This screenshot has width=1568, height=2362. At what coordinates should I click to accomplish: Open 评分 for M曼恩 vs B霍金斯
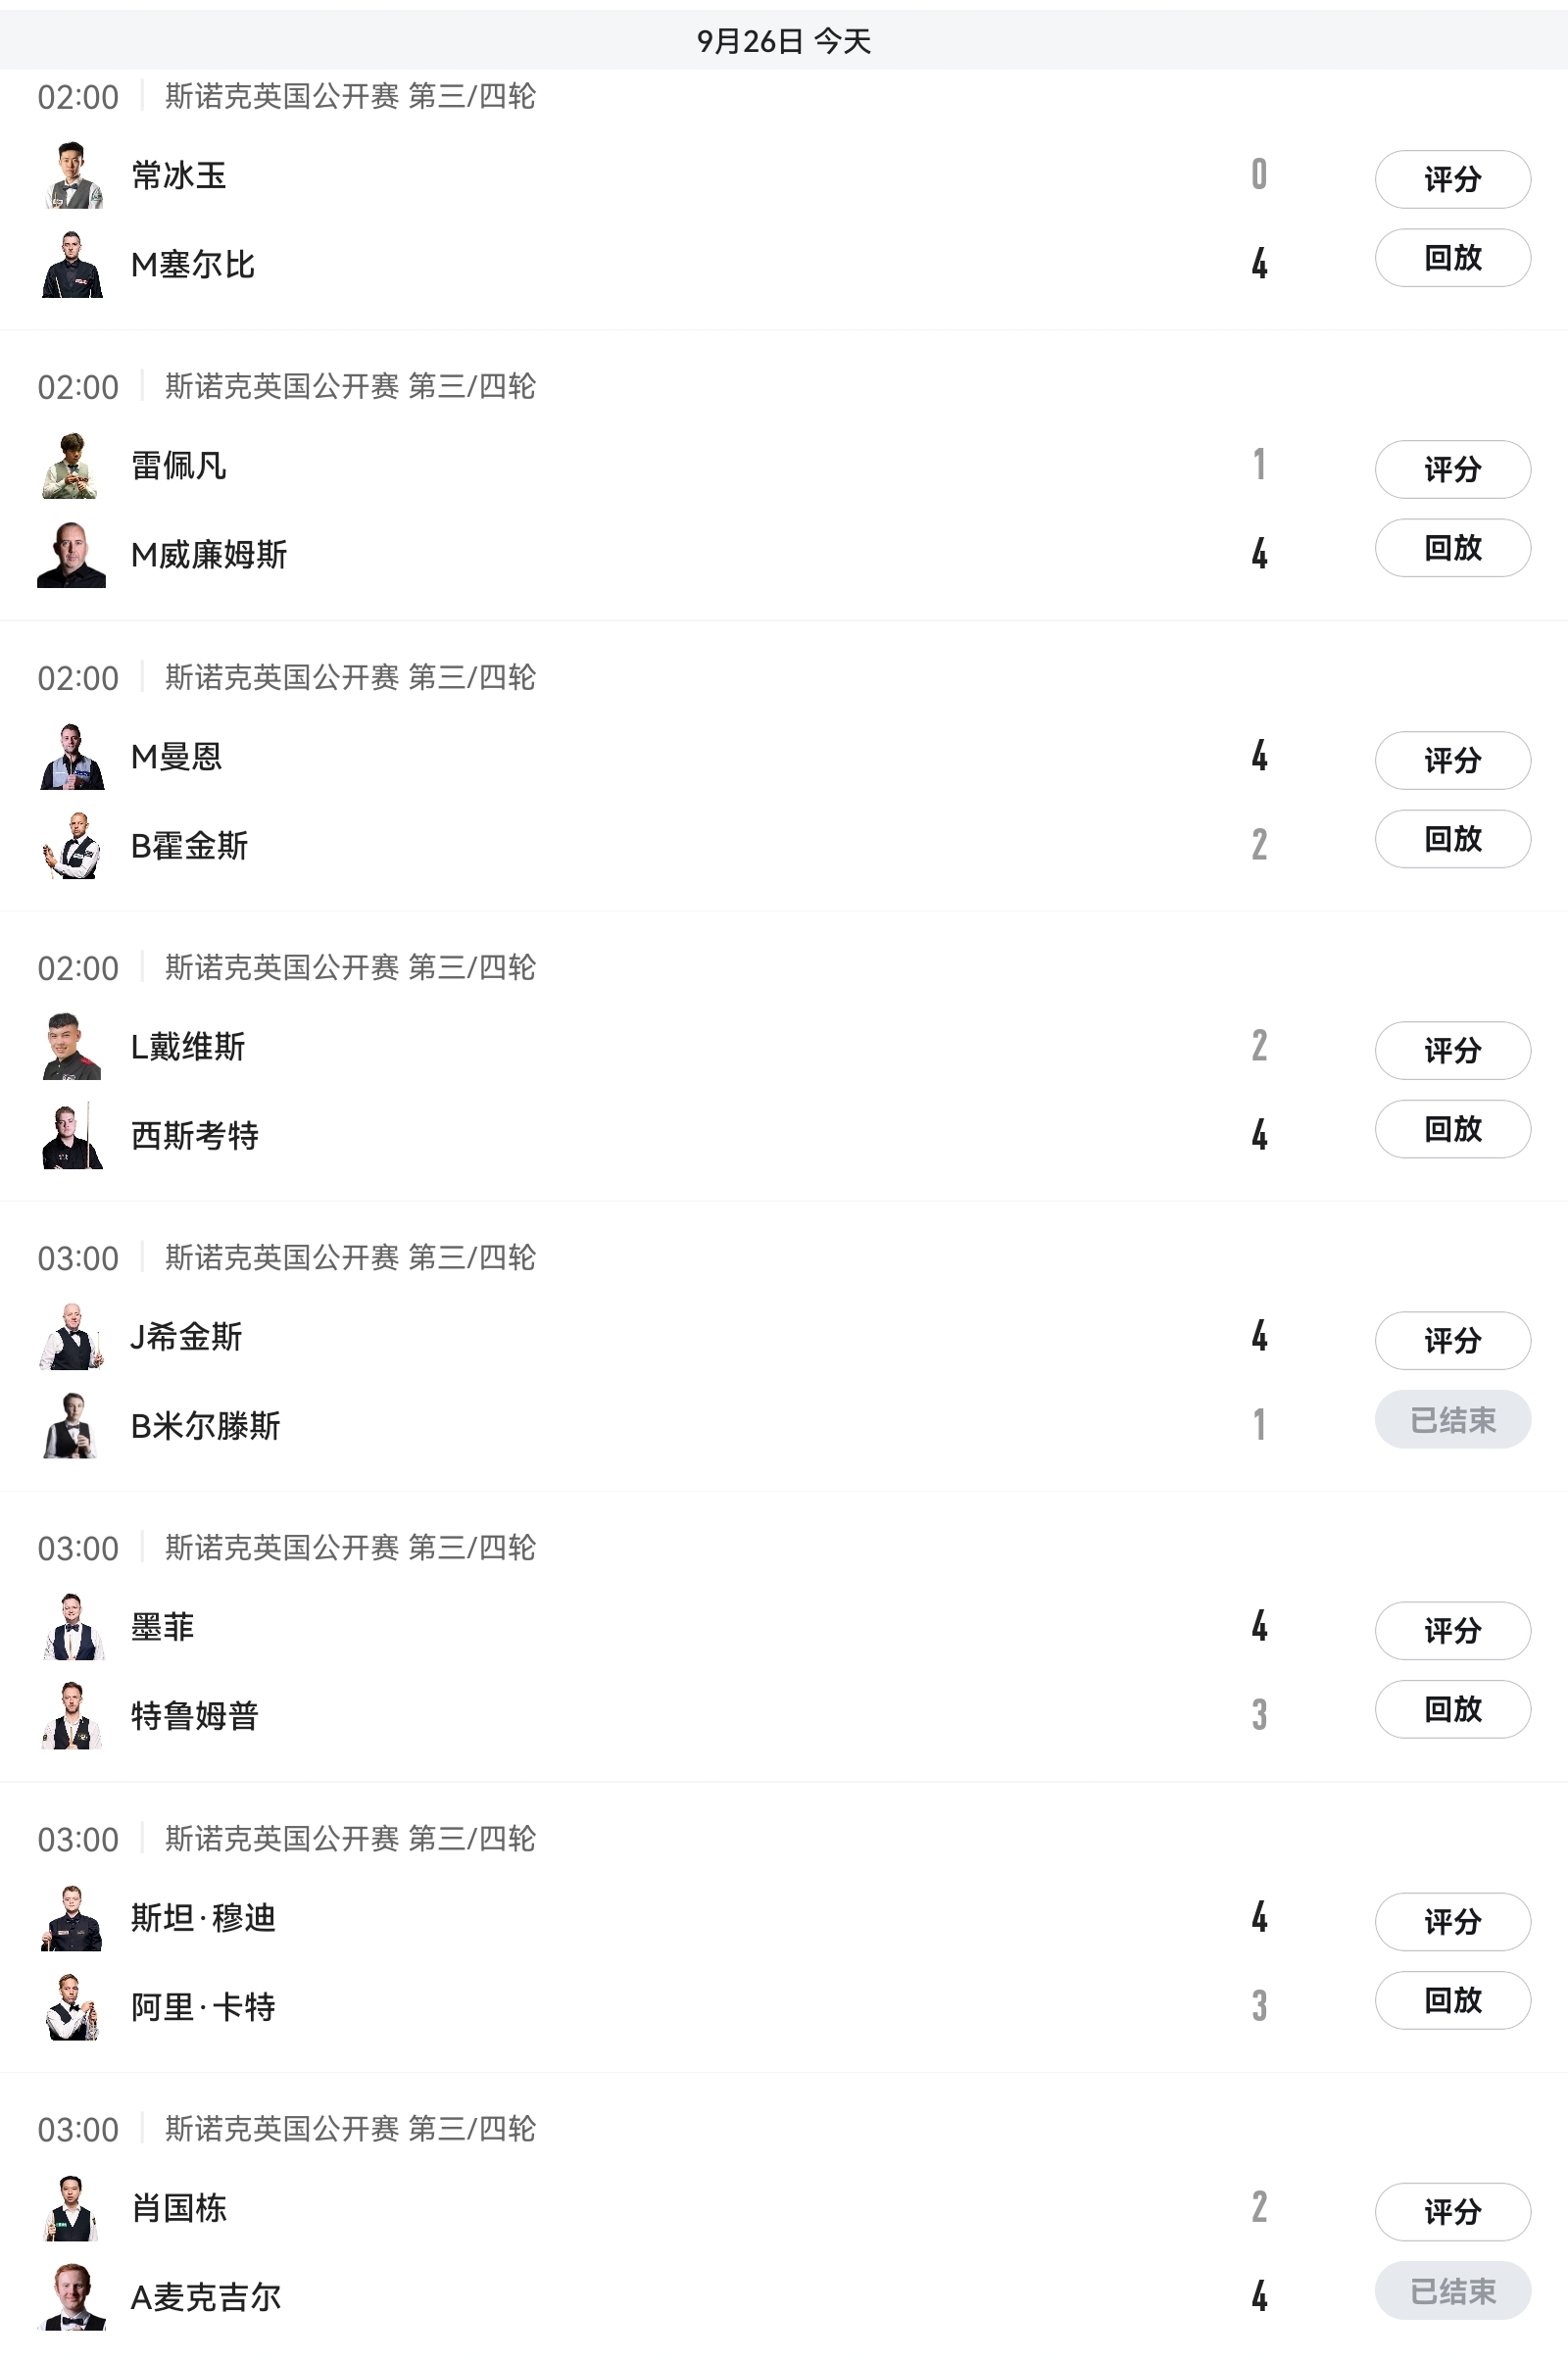point(1452,760)
